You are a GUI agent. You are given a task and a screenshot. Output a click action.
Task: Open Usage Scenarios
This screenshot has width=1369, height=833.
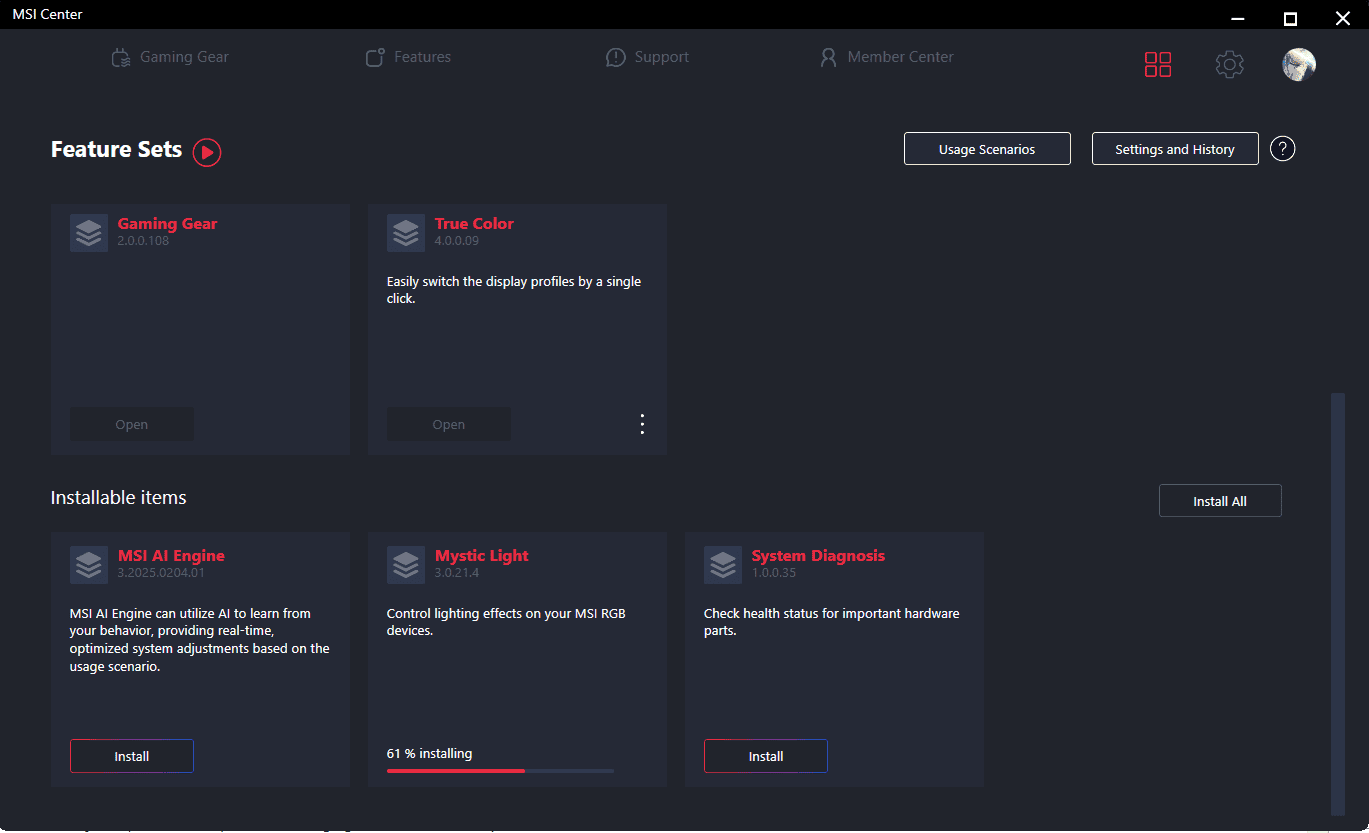[x=987, y=149]
